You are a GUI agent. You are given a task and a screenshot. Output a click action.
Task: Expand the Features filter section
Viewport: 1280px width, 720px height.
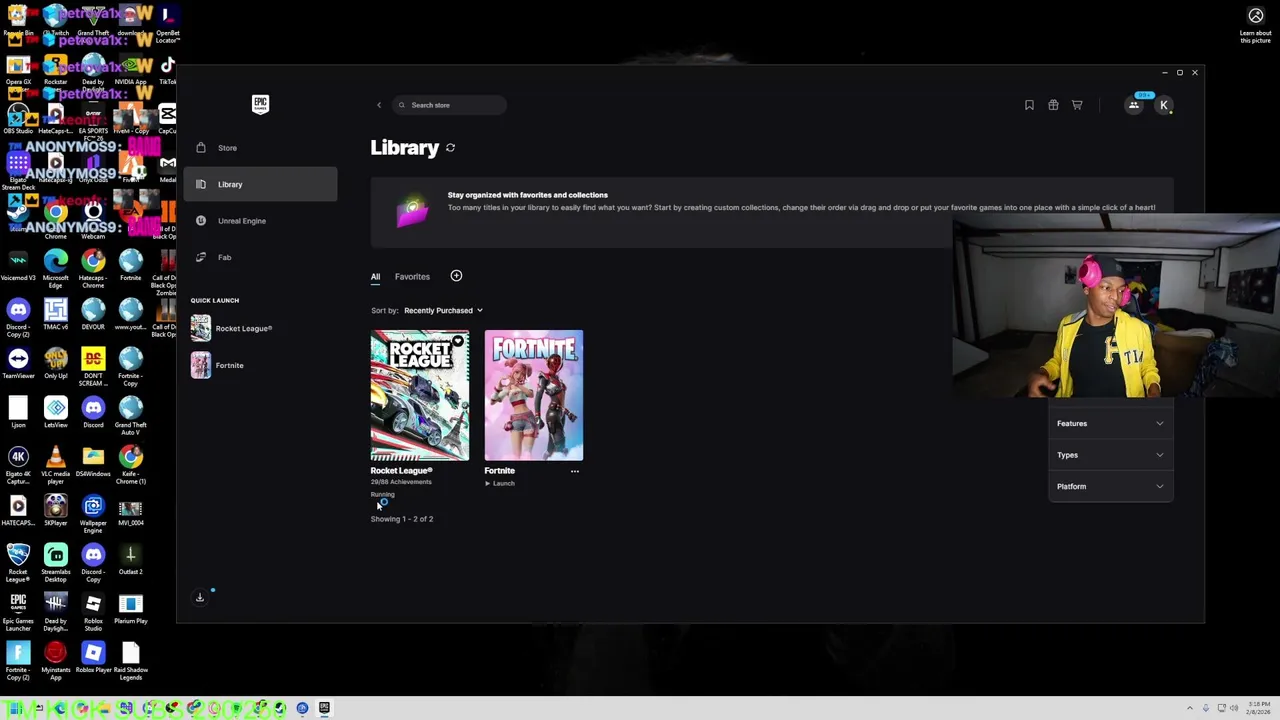pyautogui.click(x=1110, y=423)
